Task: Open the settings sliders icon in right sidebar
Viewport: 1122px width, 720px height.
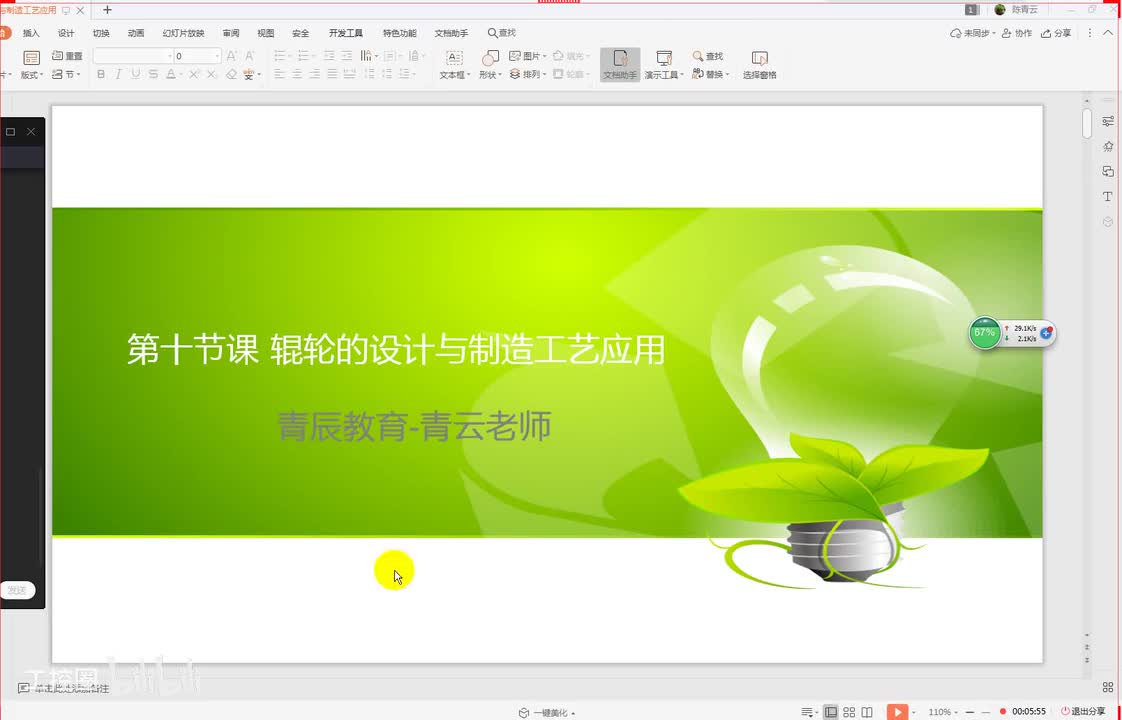Action: tap(1108, 121)
